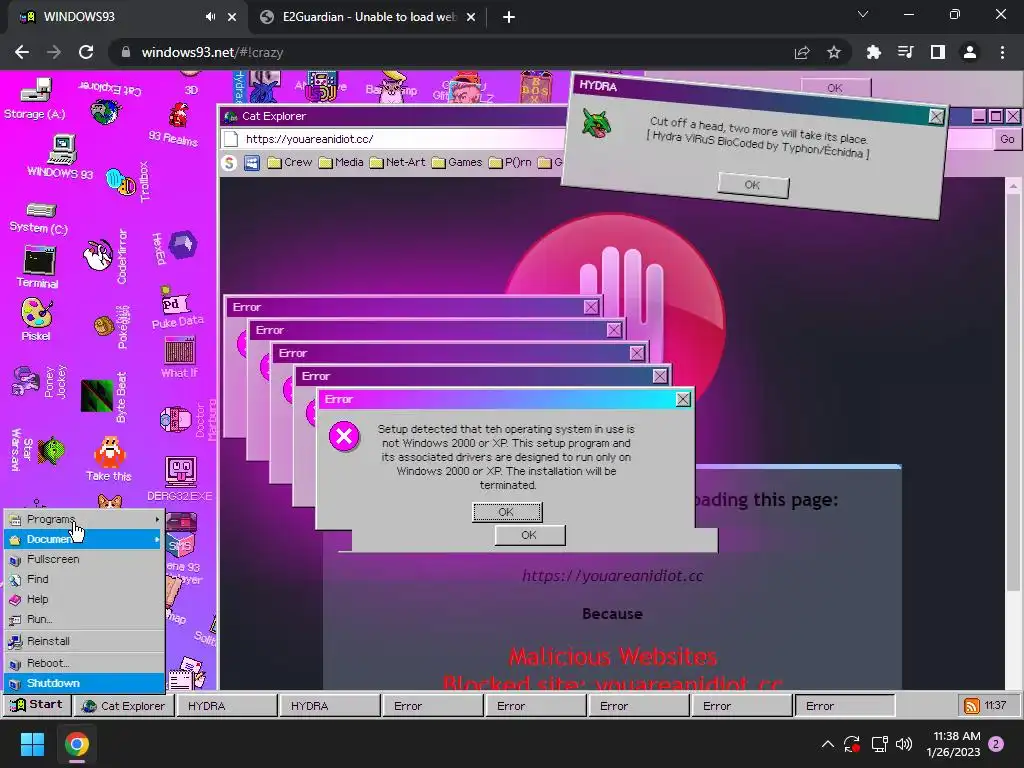Launch the 93 Realms icon
Image resolution: width=1024 pixels, height=768 pixels.
tap(176, 124)
